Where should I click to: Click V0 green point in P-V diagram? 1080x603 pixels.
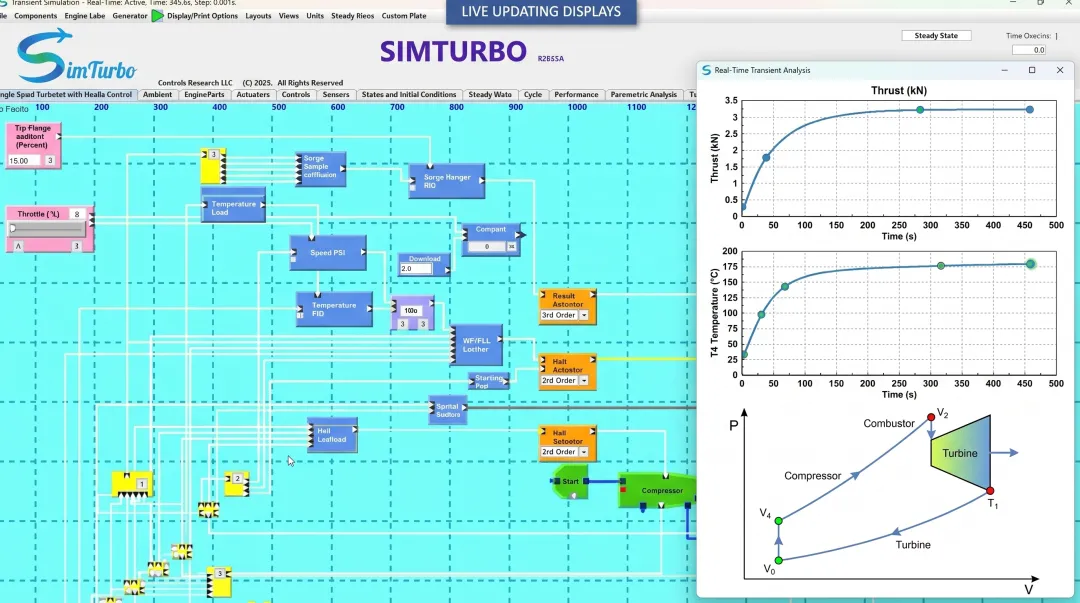(x=778, y=561)
